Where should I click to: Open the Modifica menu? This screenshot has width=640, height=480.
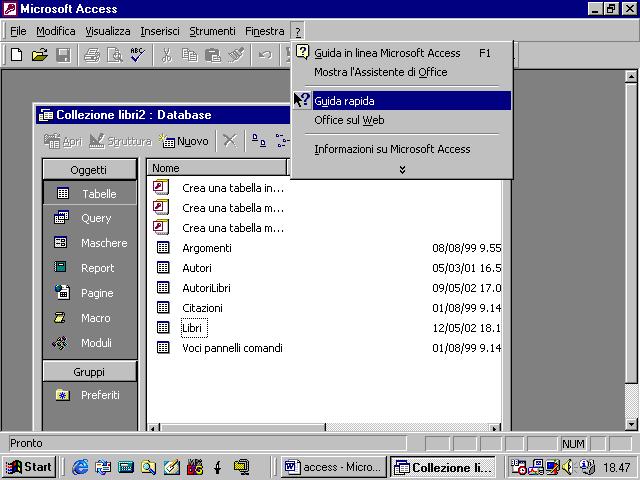tap(56, 31)
